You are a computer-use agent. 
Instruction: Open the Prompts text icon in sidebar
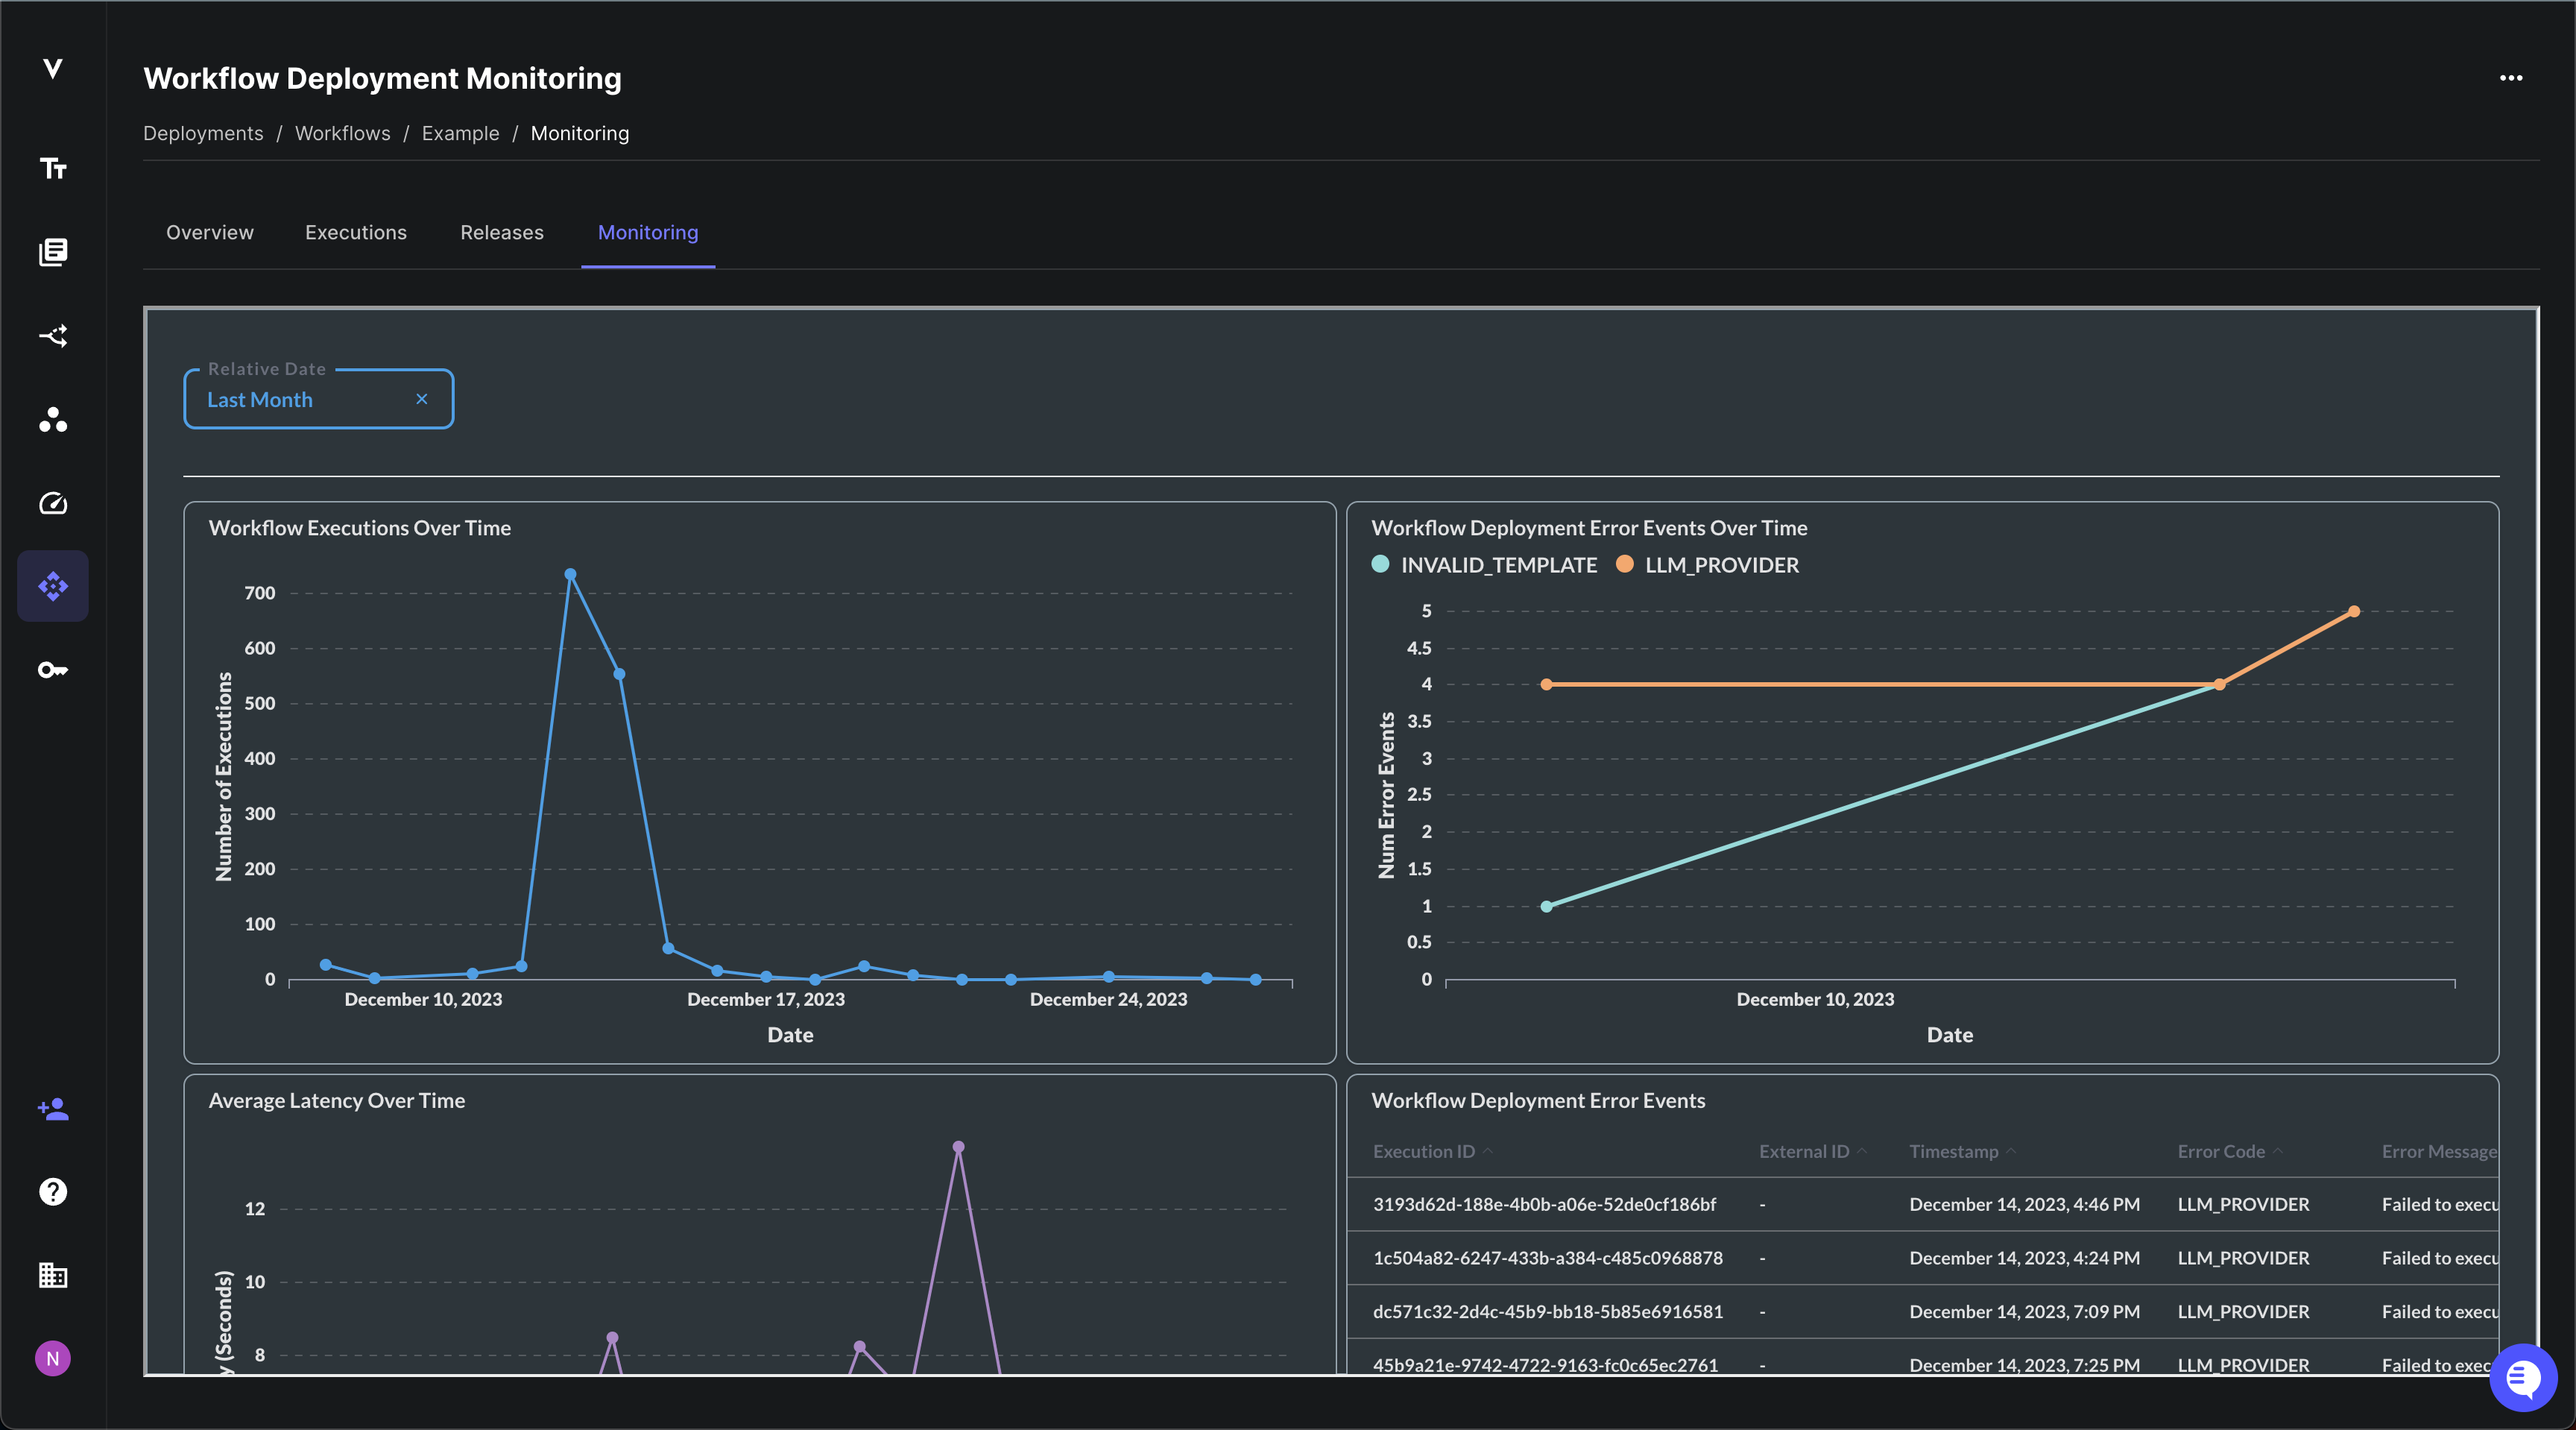click(53, 168)
